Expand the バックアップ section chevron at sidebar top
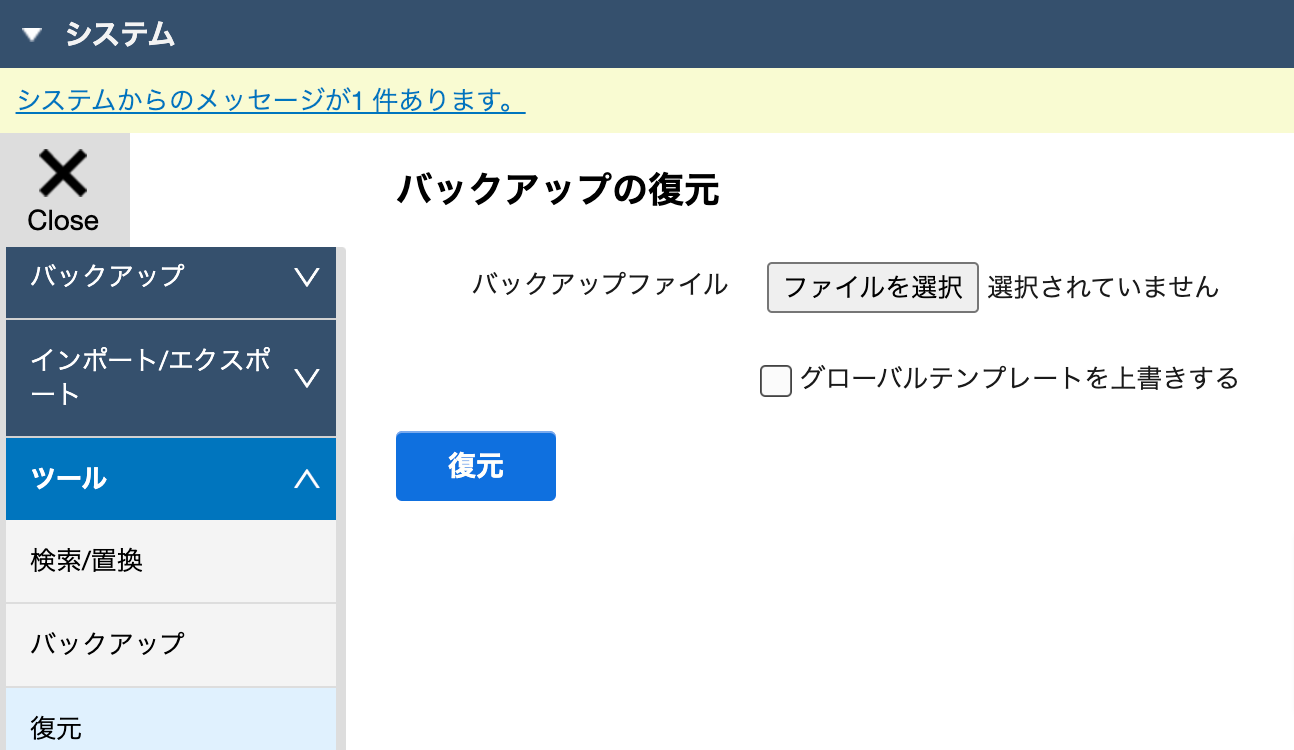This screenshot has width=1294, height=750. click(x=307, y=277)
